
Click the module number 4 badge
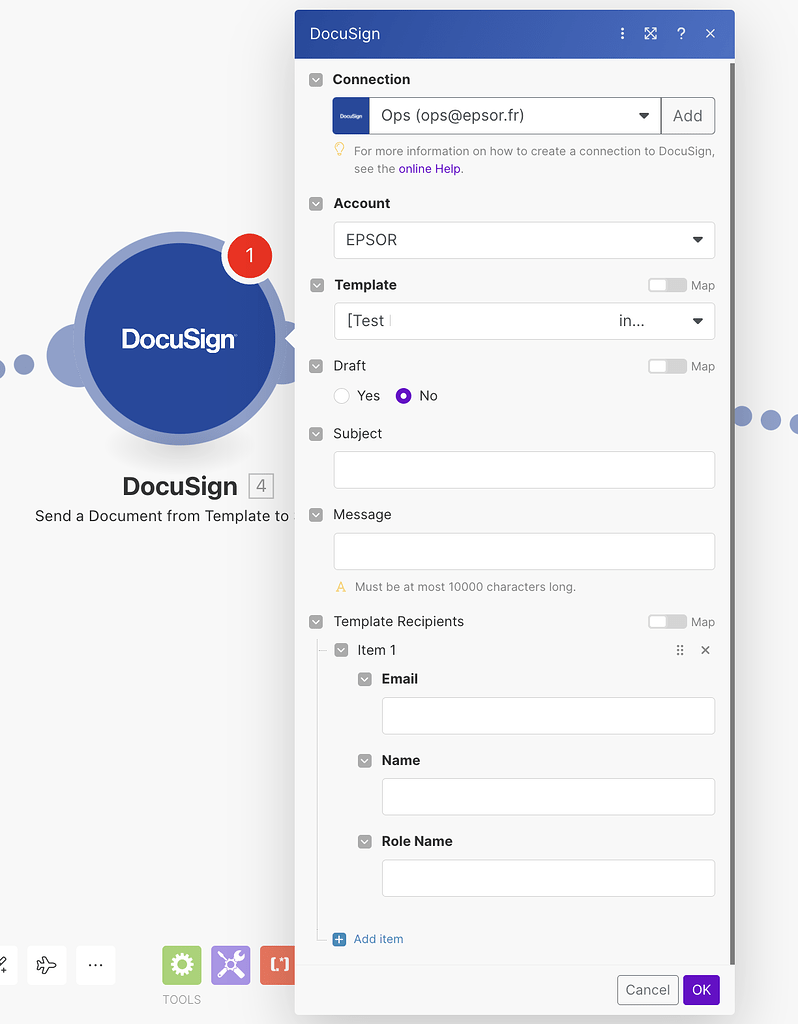(261, 486)
